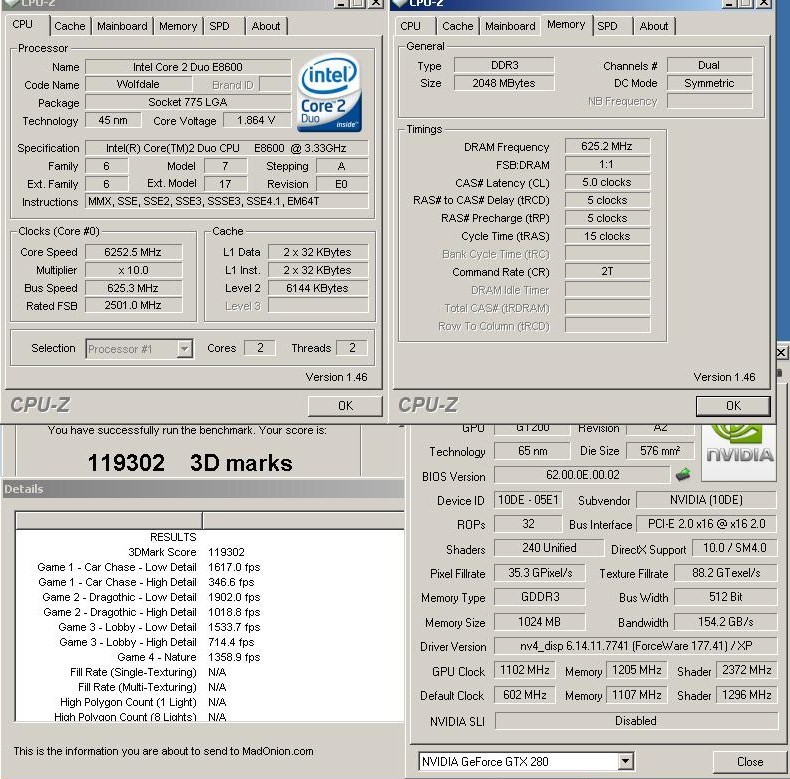Click the Bandwidth 154.2 GB/s field

pyautogui.click(x=726, y=622)
